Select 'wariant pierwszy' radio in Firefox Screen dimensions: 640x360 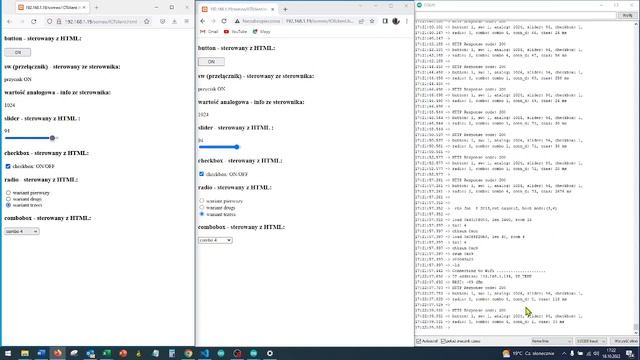click(x=8, y=193)
